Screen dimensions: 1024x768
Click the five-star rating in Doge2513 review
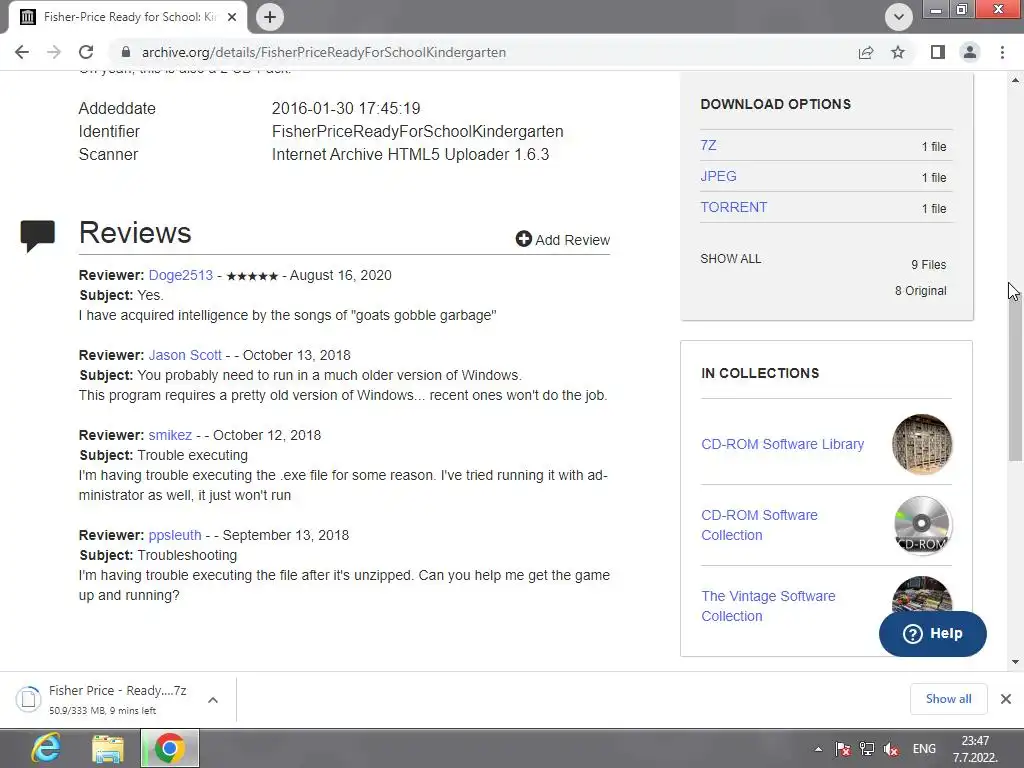(x=252, y=276)
